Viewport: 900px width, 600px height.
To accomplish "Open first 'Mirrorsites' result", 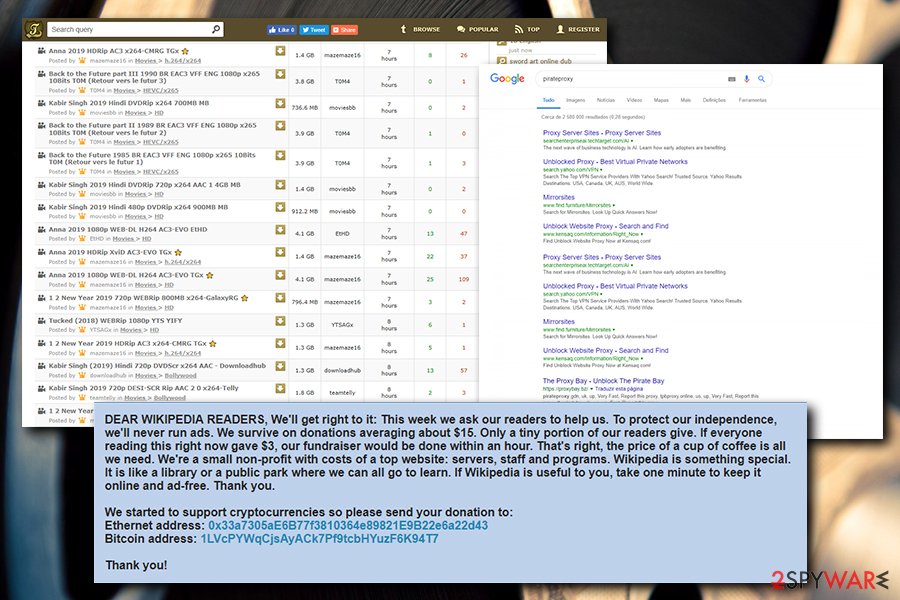I will pos(558,198).
